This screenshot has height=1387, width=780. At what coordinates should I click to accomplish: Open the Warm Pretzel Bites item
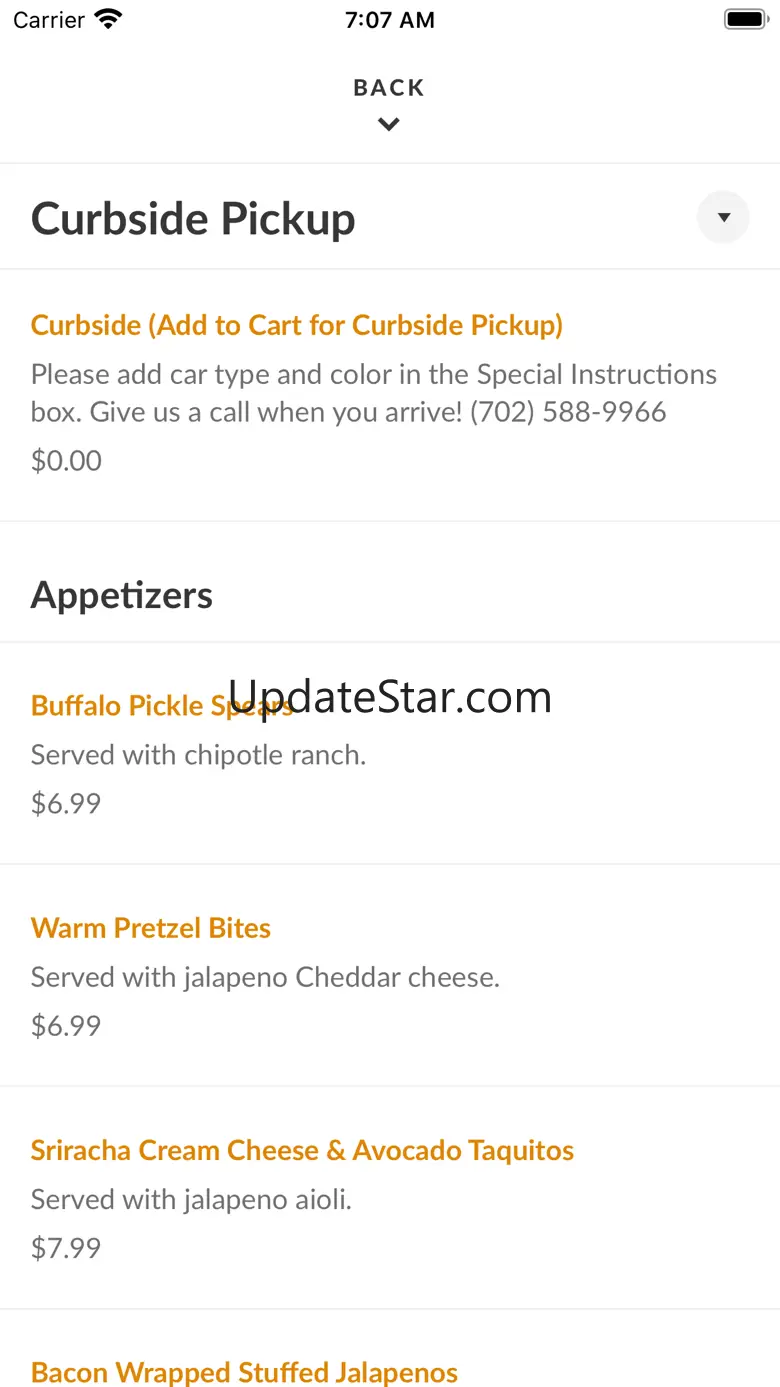151,928
